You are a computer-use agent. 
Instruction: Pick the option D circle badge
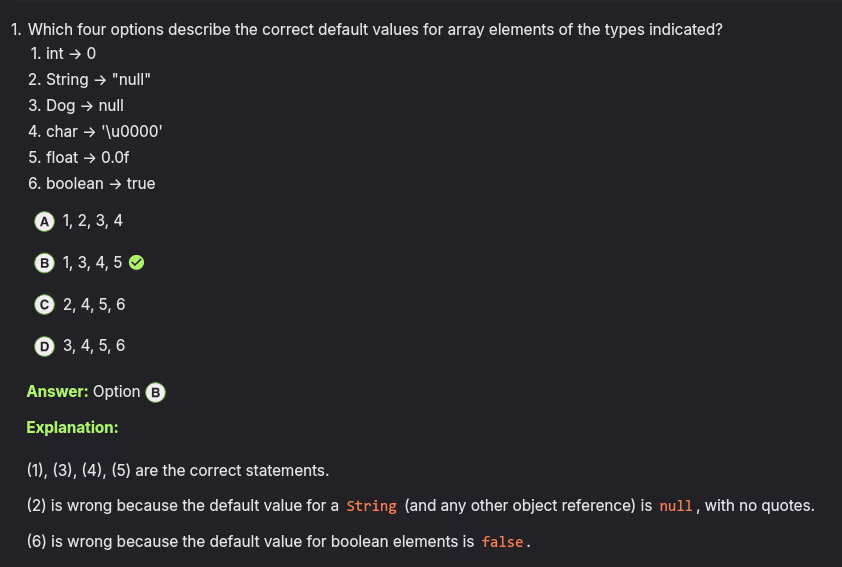pyautogui.click(x=44, y=347)
